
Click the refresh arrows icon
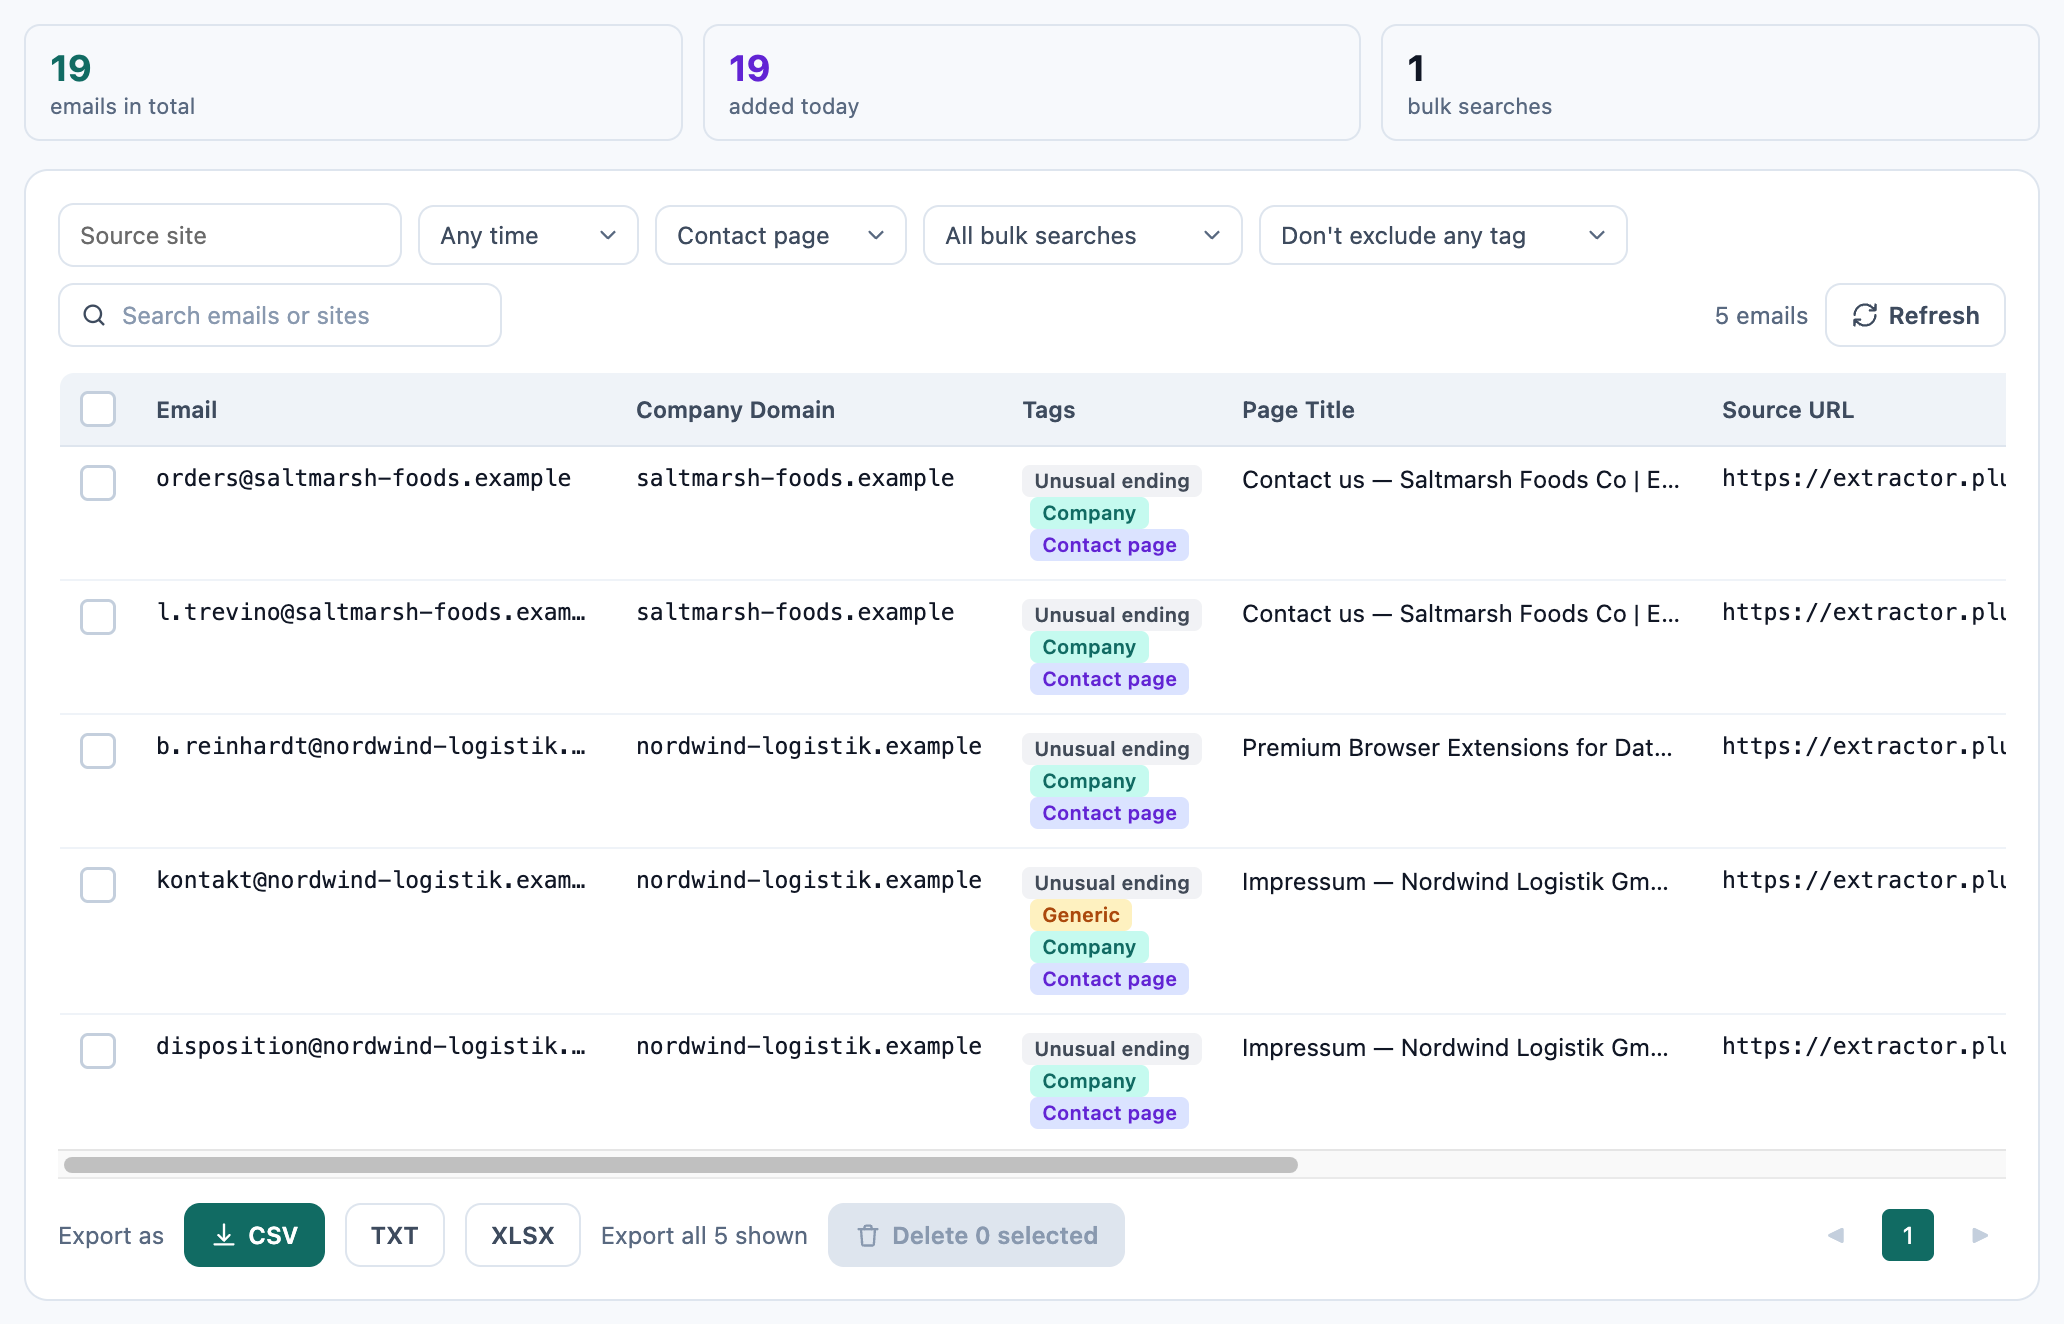(x=1865, y=315)
